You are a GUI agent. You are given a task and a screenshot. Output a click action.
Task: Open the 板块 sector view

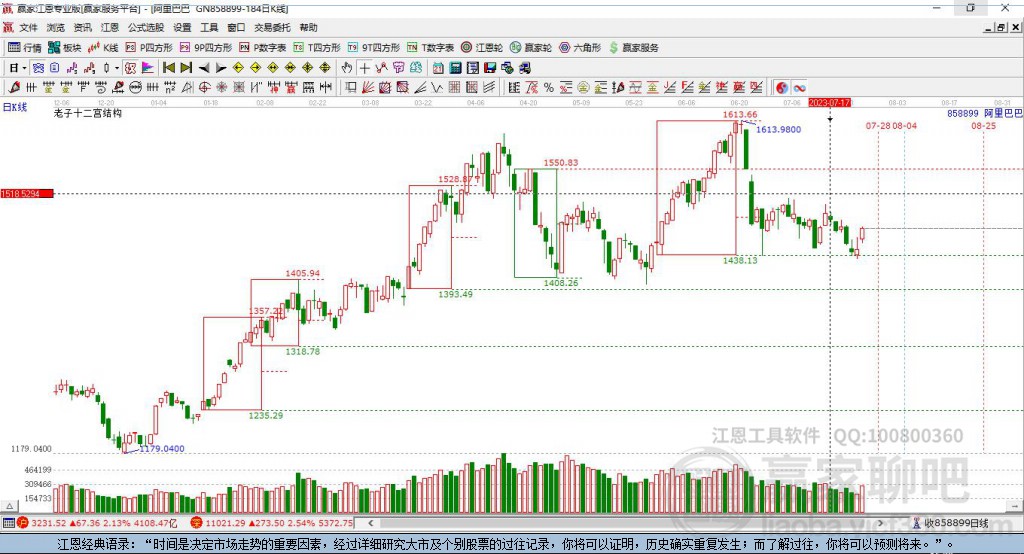point(64,48)
